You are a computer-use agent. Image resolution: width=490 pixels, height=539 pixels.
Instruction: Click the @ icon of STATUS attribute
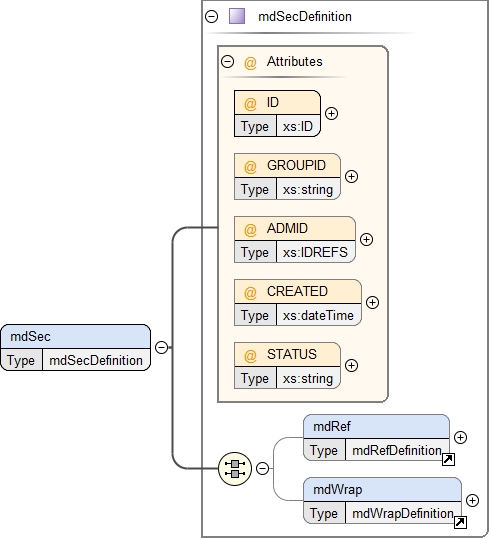250,355
